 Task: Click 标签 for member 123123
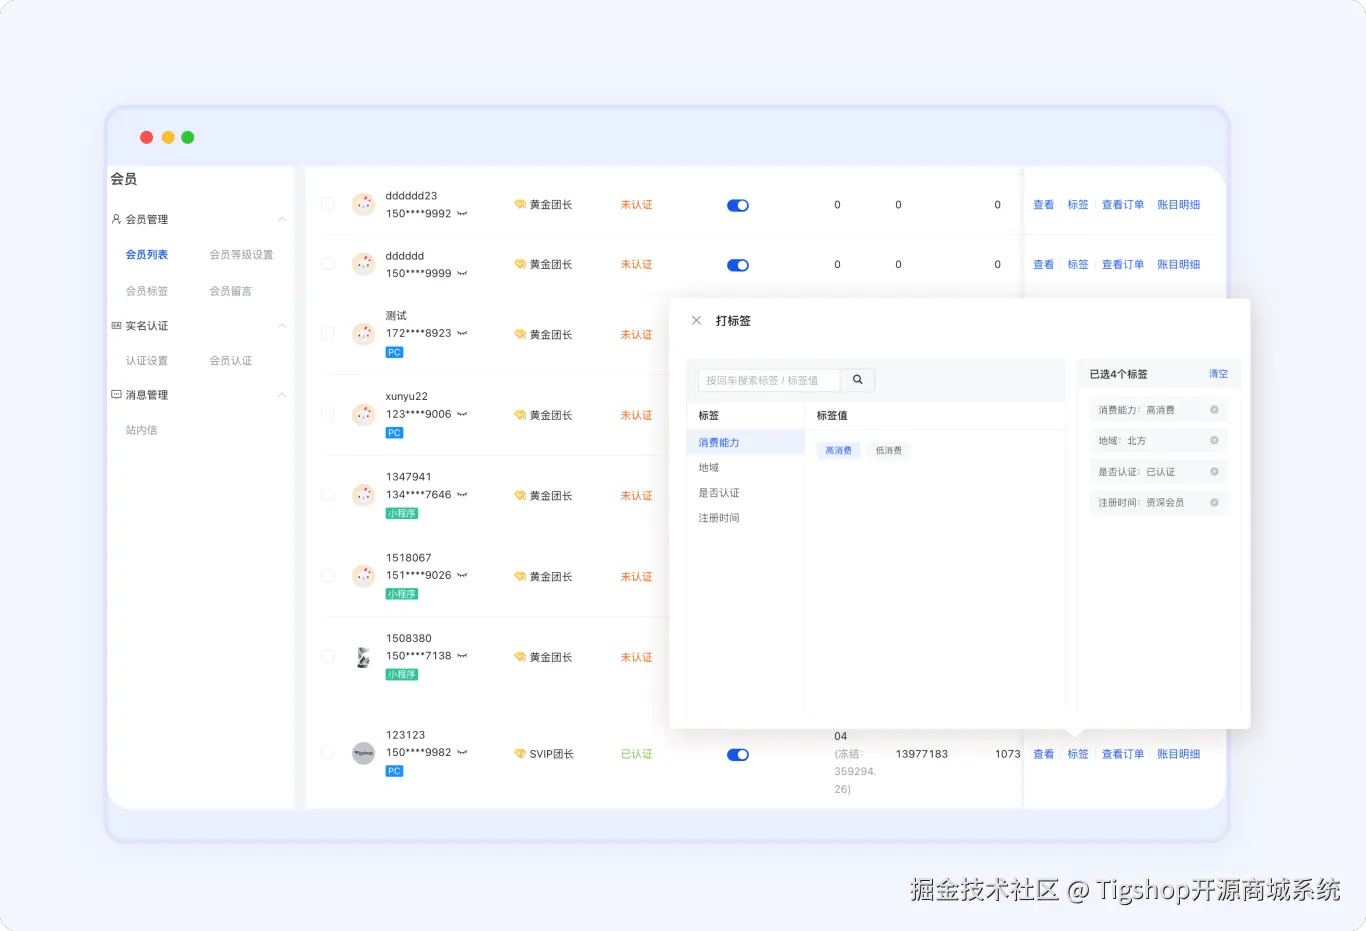(x=1077, y=754)
